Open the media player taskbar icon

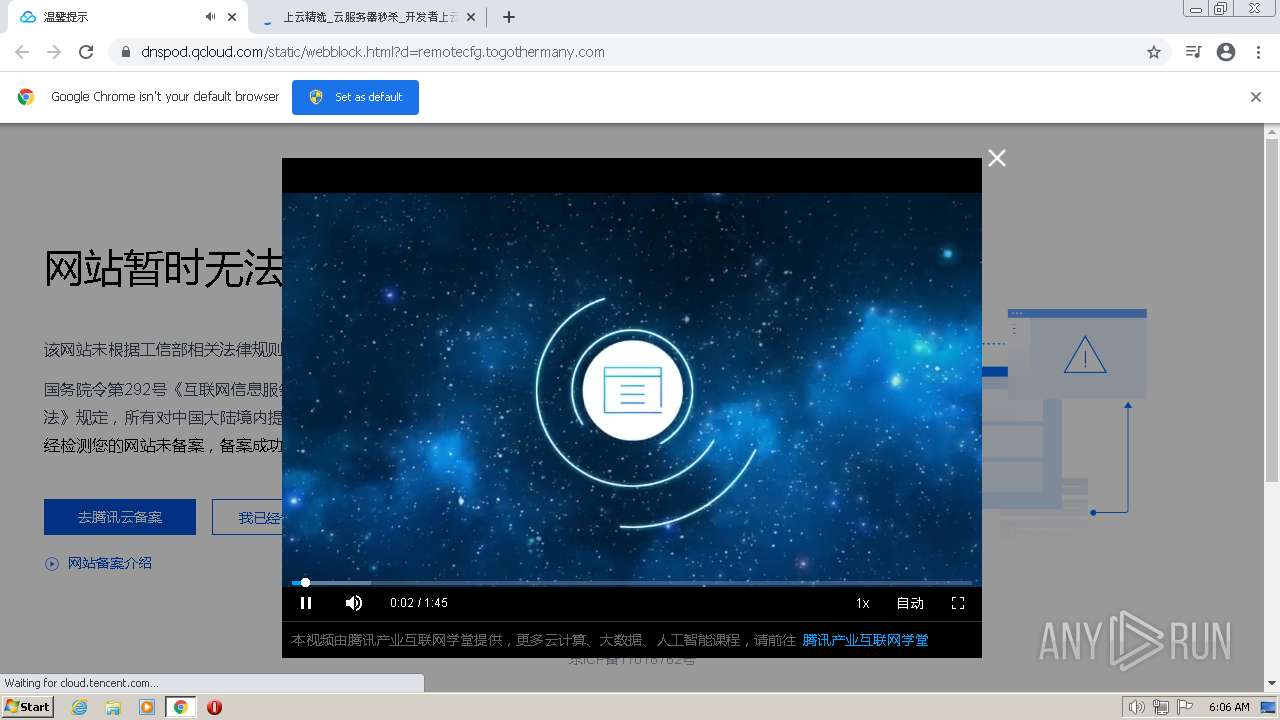tap(147, 707)
